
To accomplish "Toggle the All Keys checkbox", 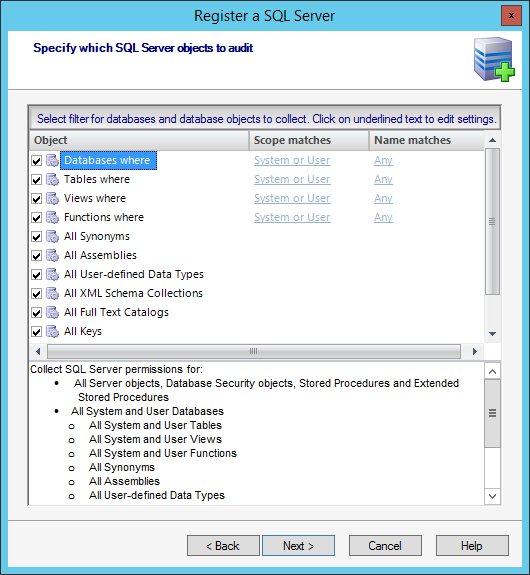I will click(36, 332).
